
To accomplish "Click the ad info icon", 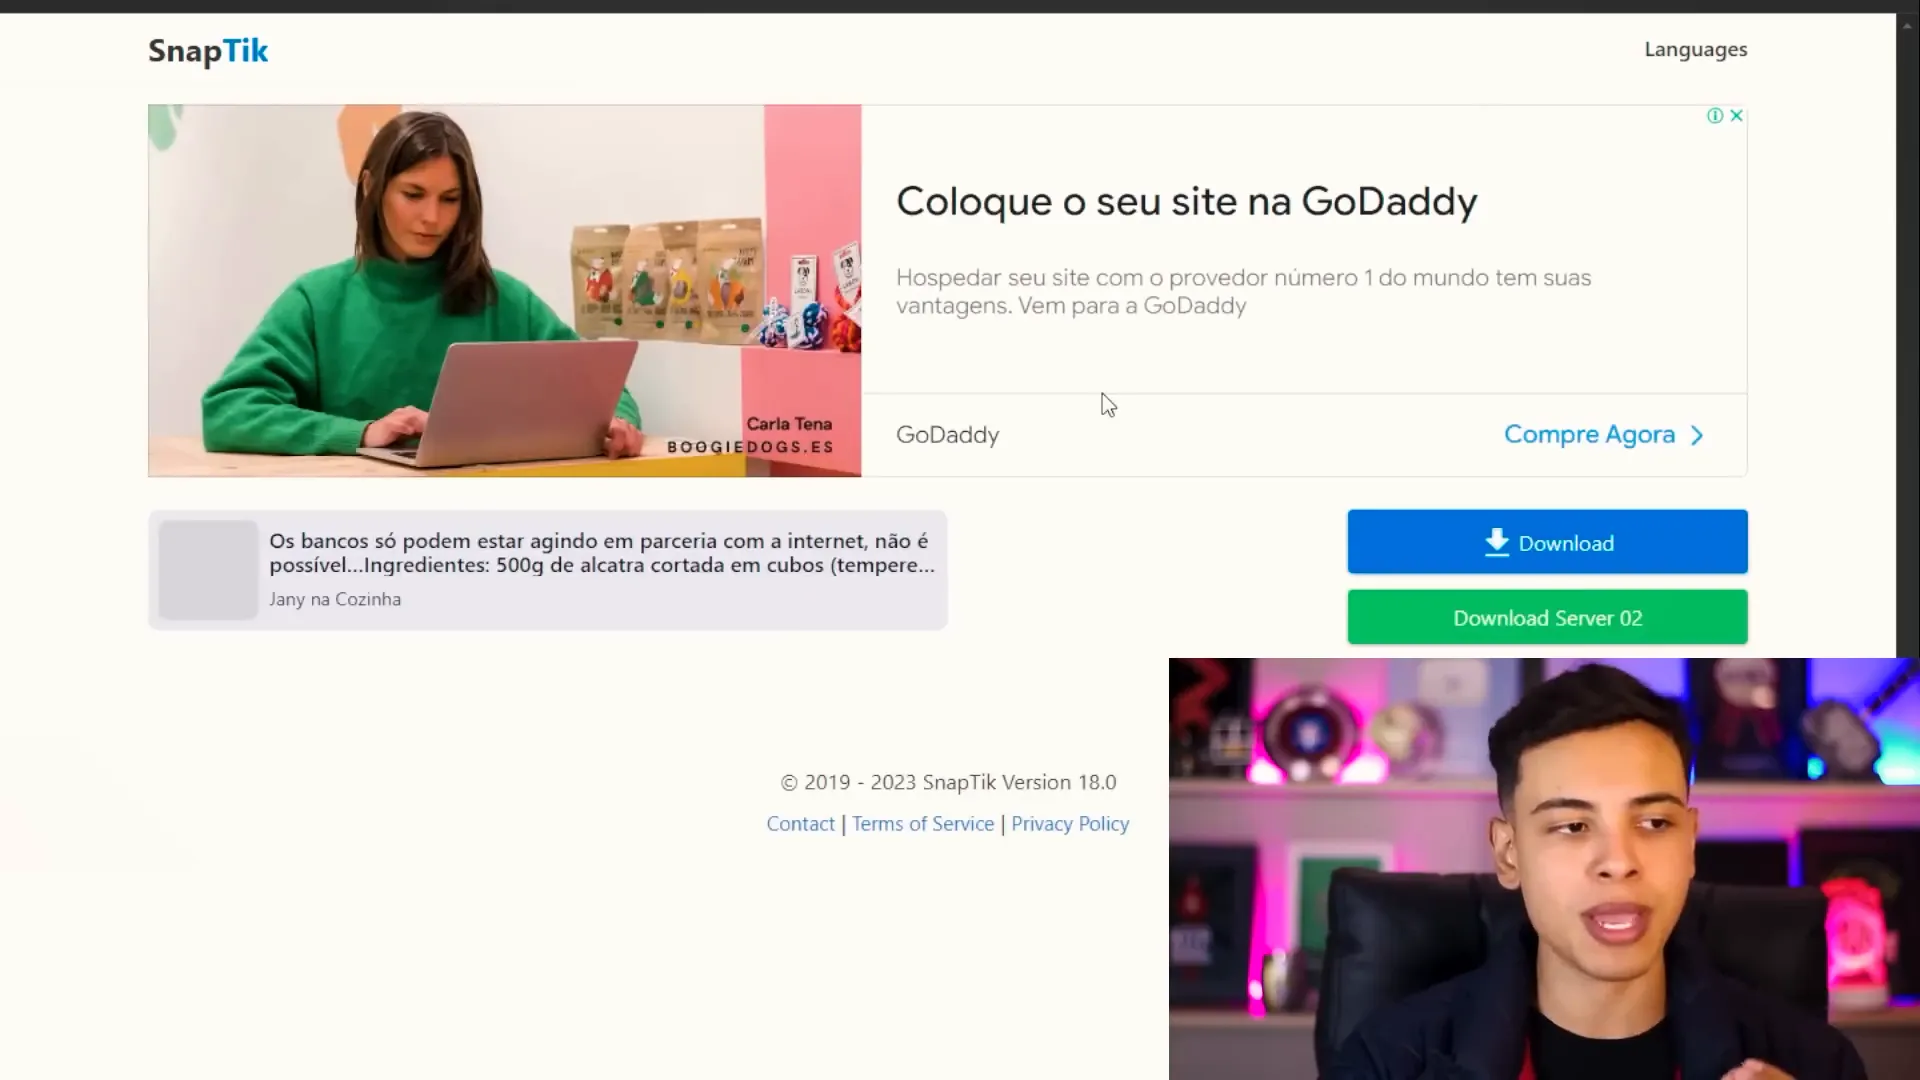I will pyautogui.click(x=1715, y=116).
